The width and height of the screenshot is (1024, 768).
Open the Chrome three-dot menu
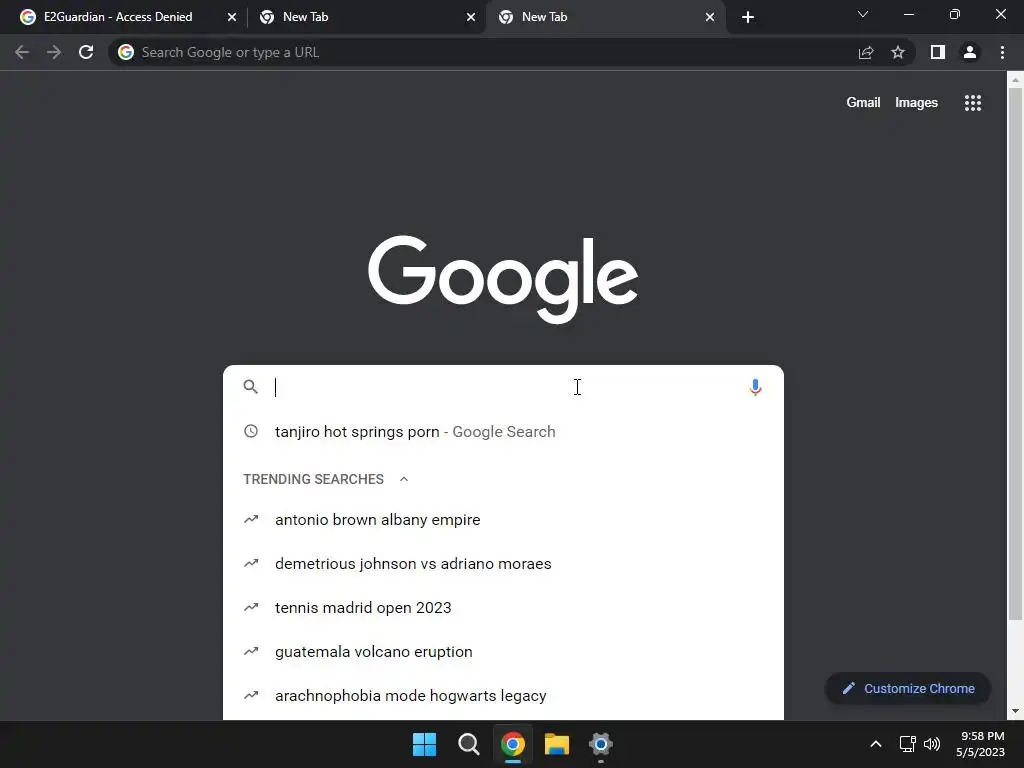1002,52
